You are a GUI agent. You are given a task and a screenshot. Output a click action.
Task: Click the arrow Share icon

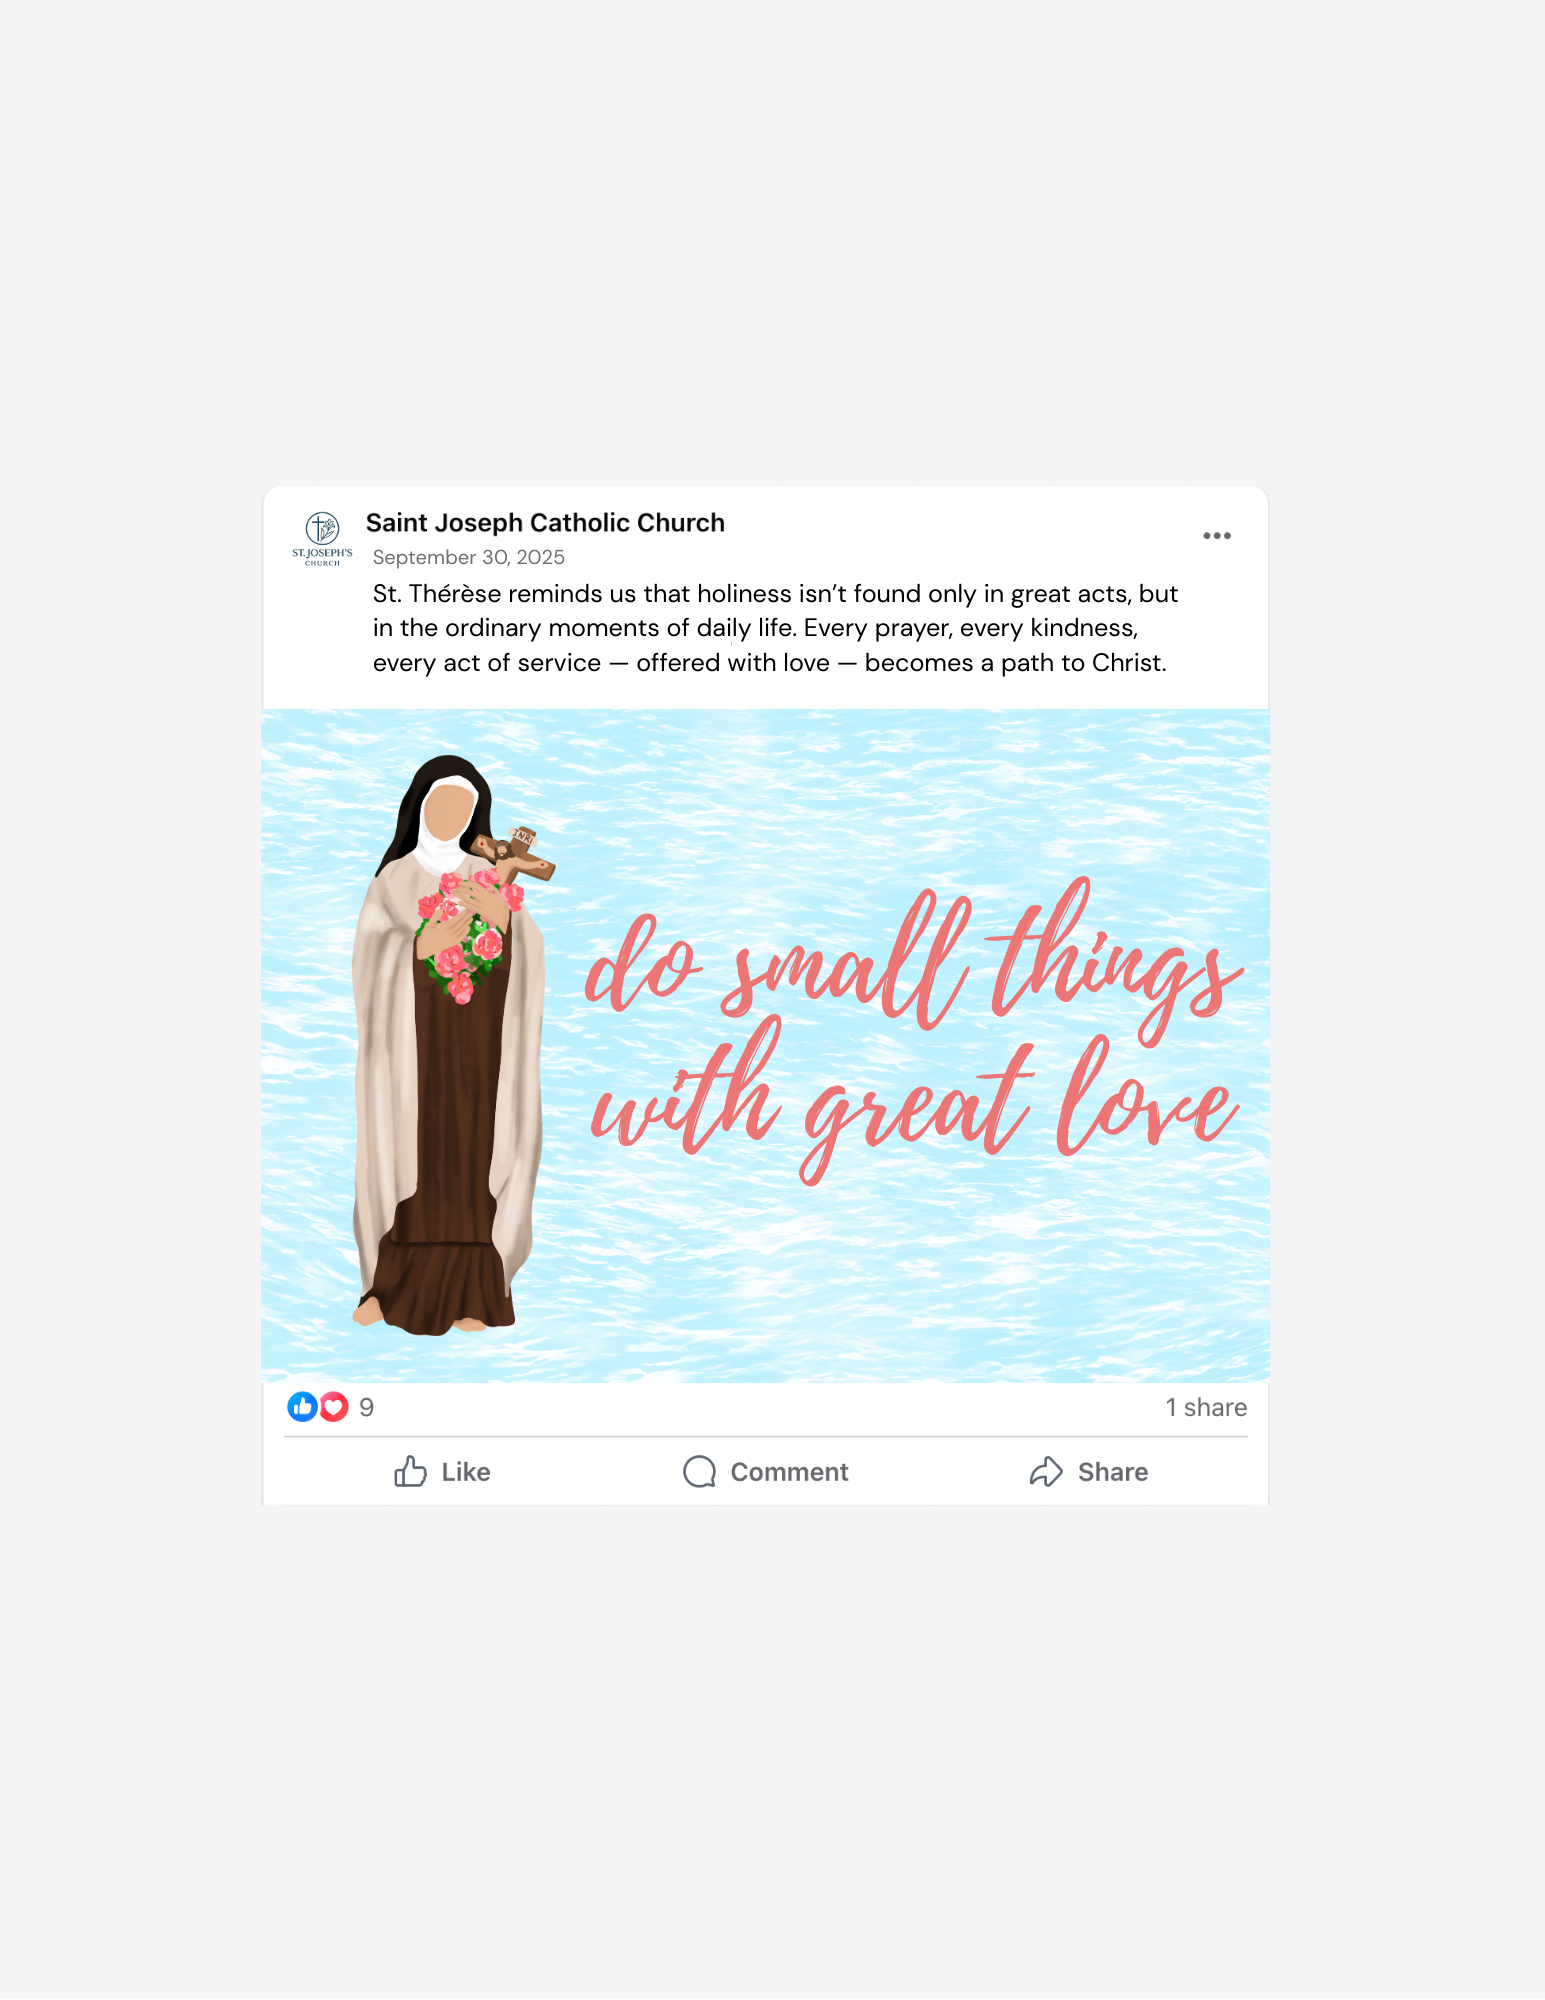point(1046,1471)
